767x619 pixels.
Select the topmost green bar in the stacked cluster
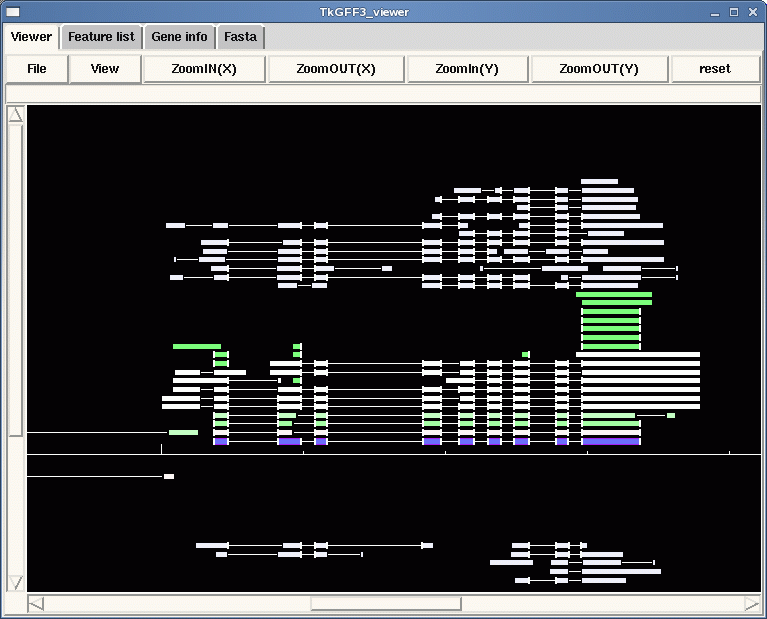click(614, 295)
